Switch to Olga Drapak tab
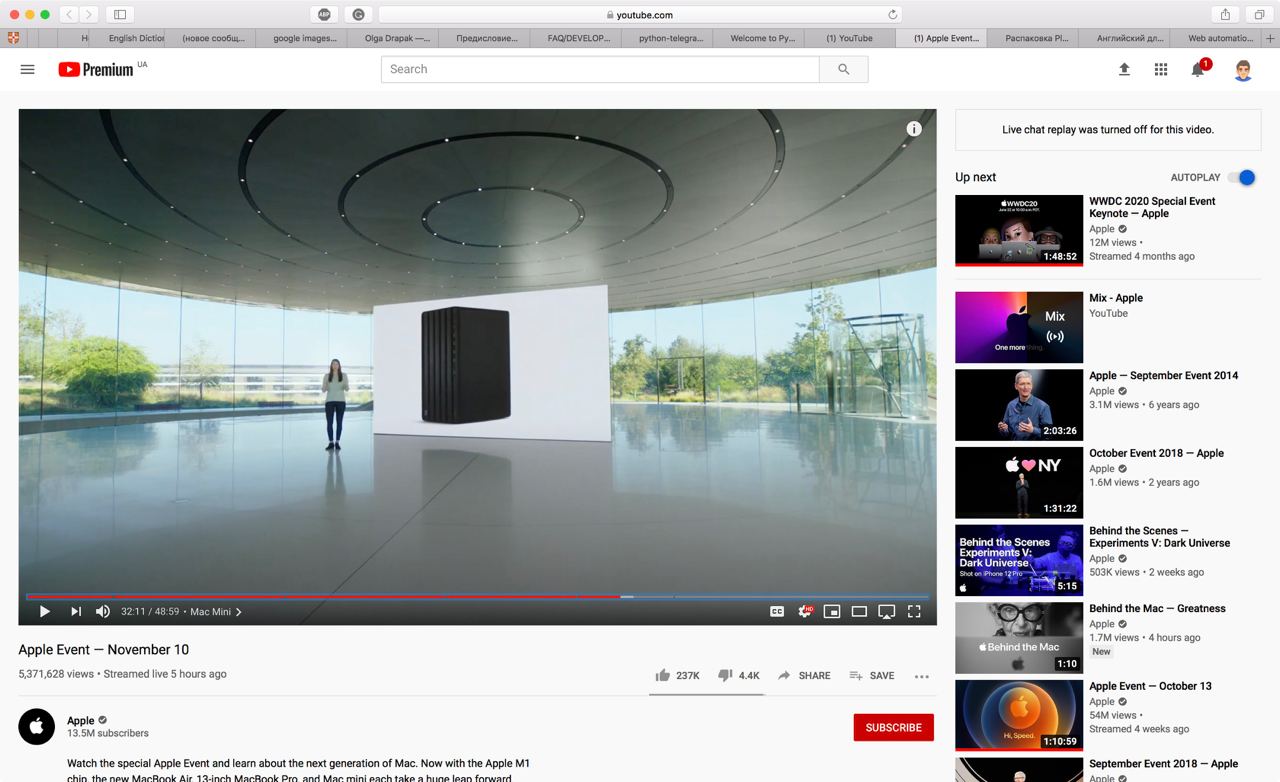This screenshot has width=1280, height=782. tap(395, 38)
